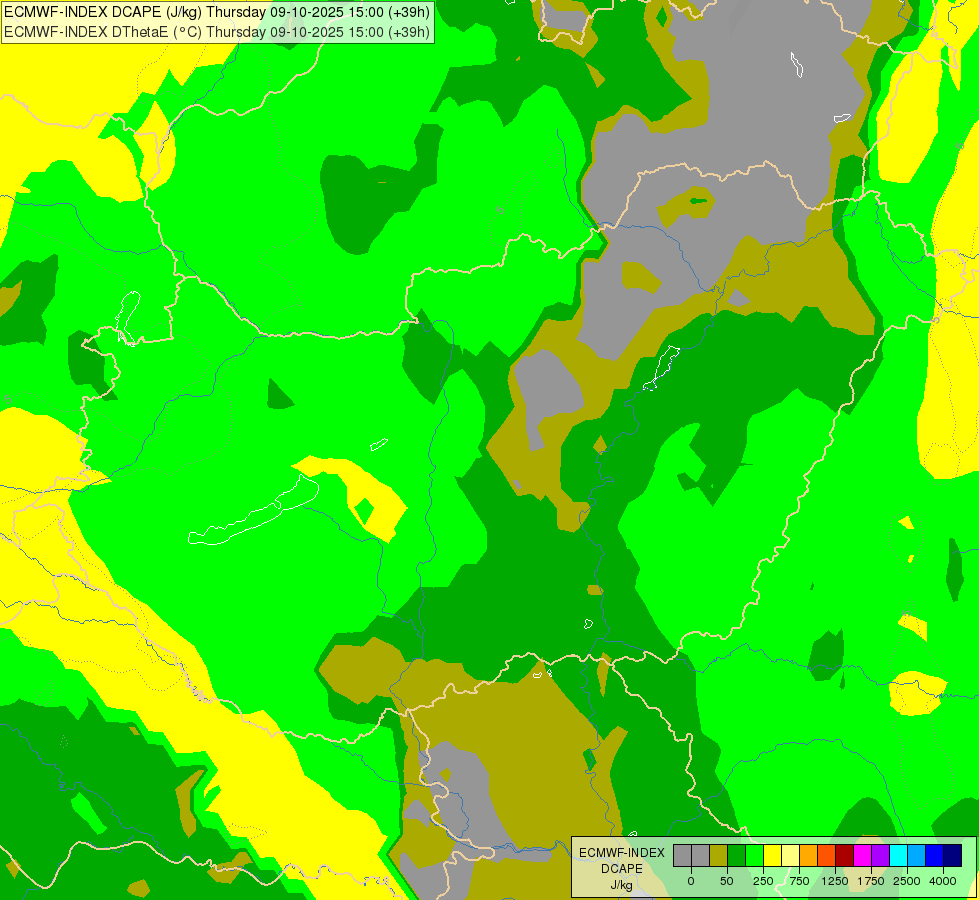This screenshot has width=979, height=900.
Task: Select the dark green legend swatch
Action: (737, 856)
